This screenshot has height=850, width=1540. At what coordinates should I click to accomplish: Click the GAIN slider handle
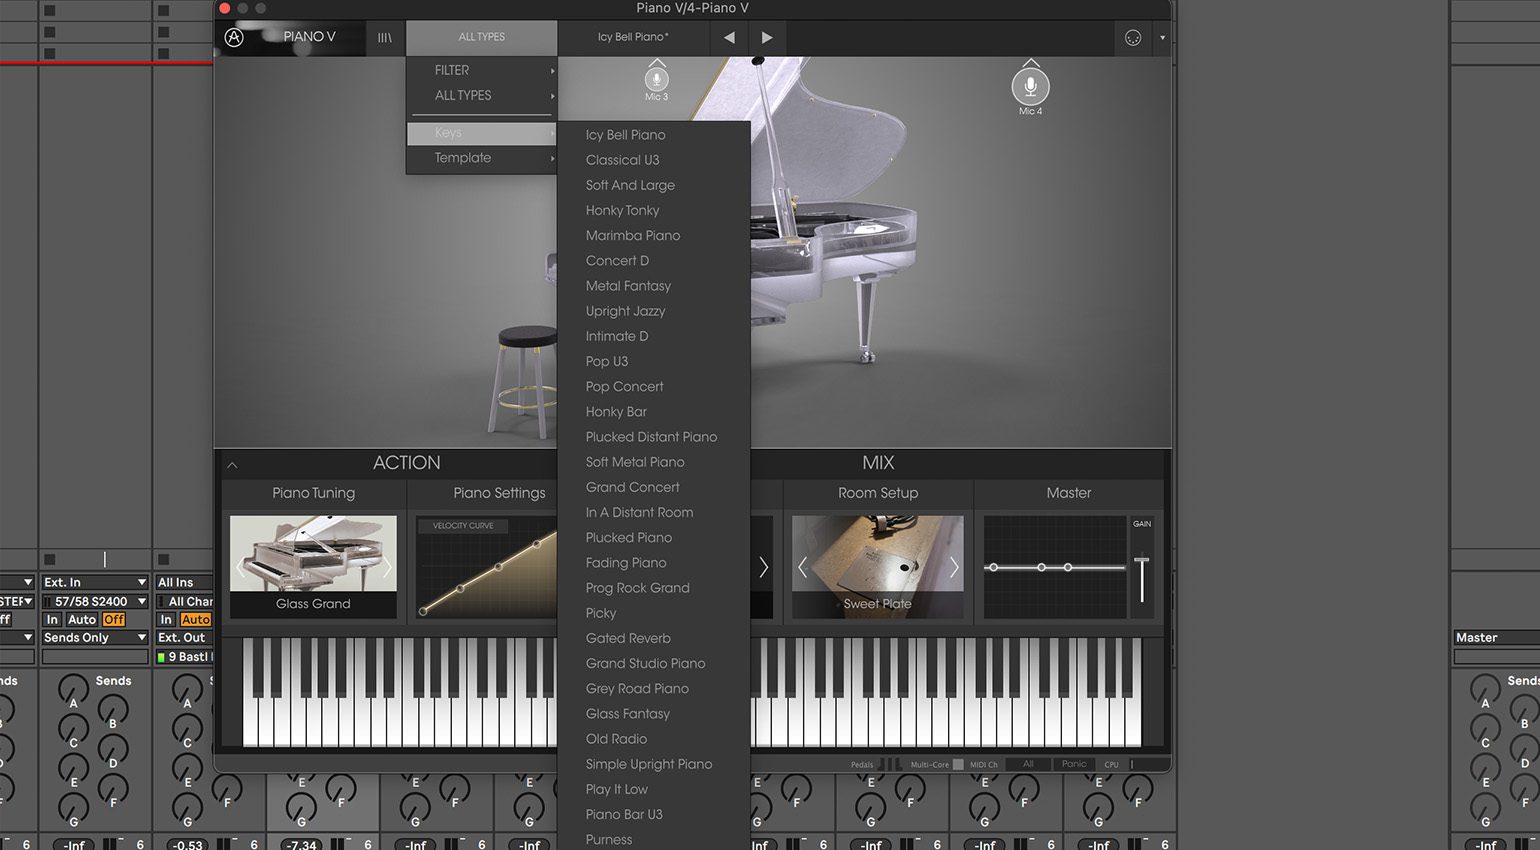(1141, 560)
